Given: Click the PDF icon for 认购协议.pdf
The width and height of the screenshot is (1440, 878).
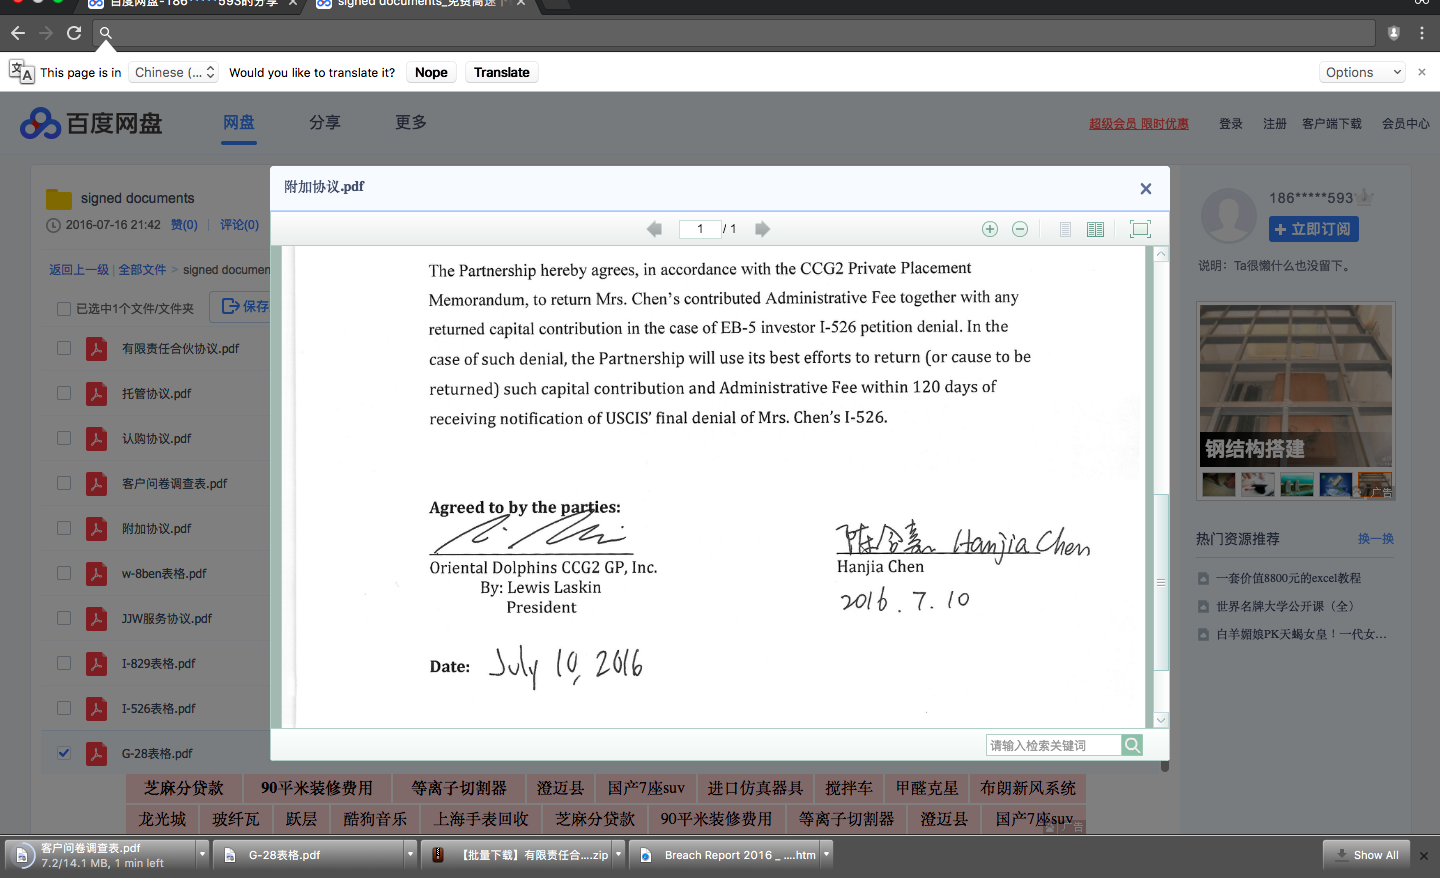Looking at the screenshot, I should tap(96, 438).
